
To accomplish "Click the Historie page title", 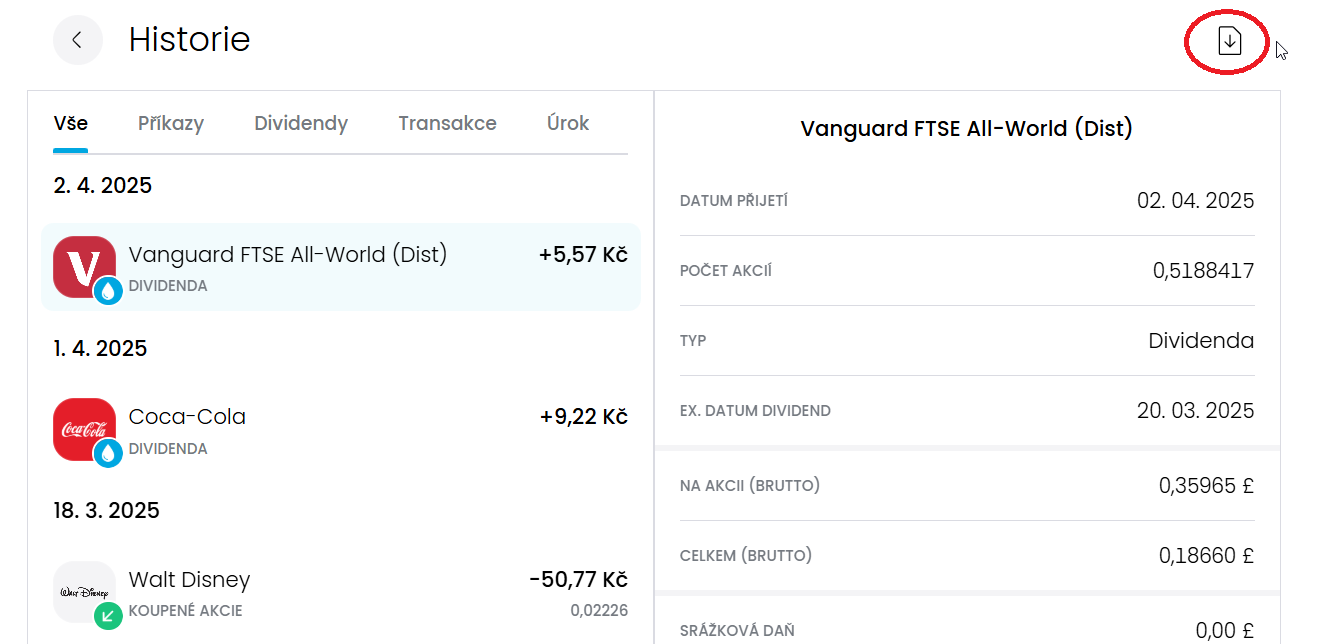I will pyautogui.click(x=189, y=40).
